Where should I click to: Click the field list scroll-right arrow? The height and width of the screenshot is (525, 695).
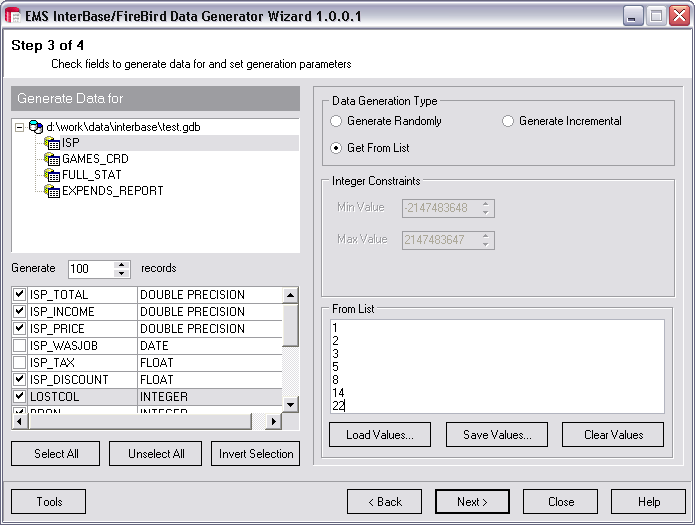[273, 421]
